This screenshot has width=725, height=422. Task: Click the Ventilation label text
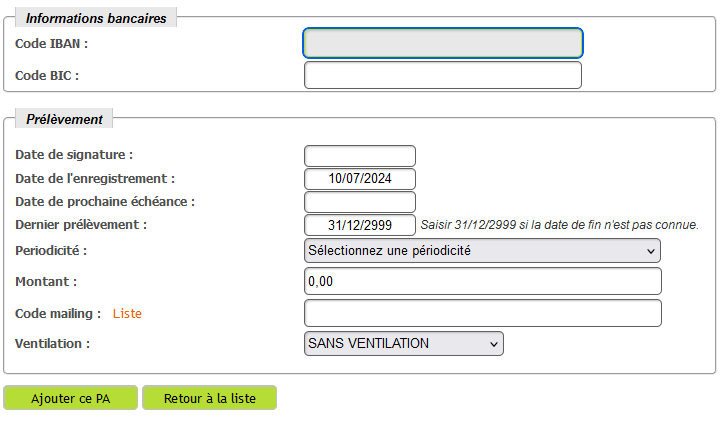pos(53,344)
